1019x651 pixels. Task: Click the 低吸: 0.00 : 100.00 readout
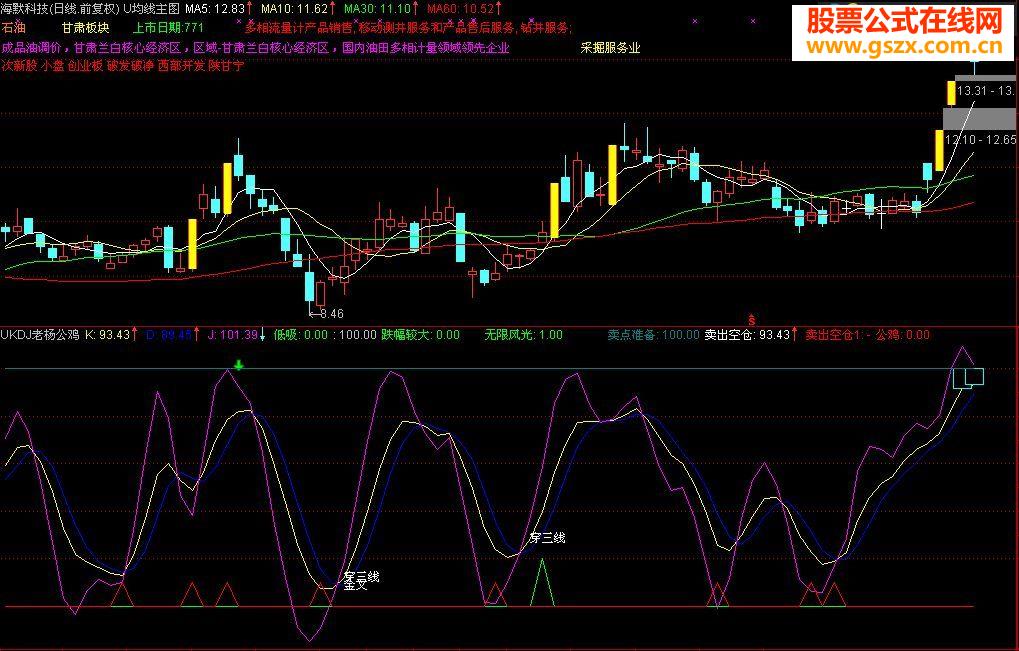(x=325, y=335)
